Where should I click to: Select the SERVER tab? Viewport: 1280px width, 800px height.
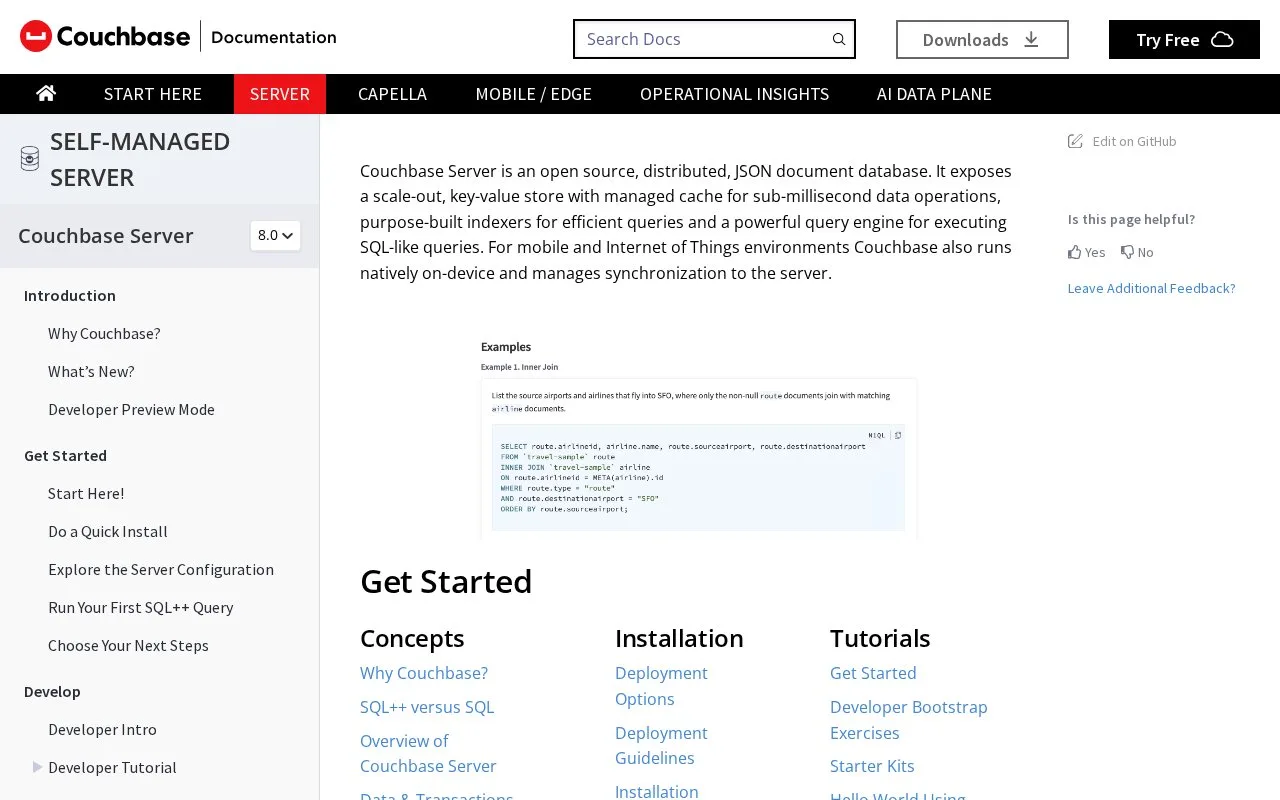280,94
